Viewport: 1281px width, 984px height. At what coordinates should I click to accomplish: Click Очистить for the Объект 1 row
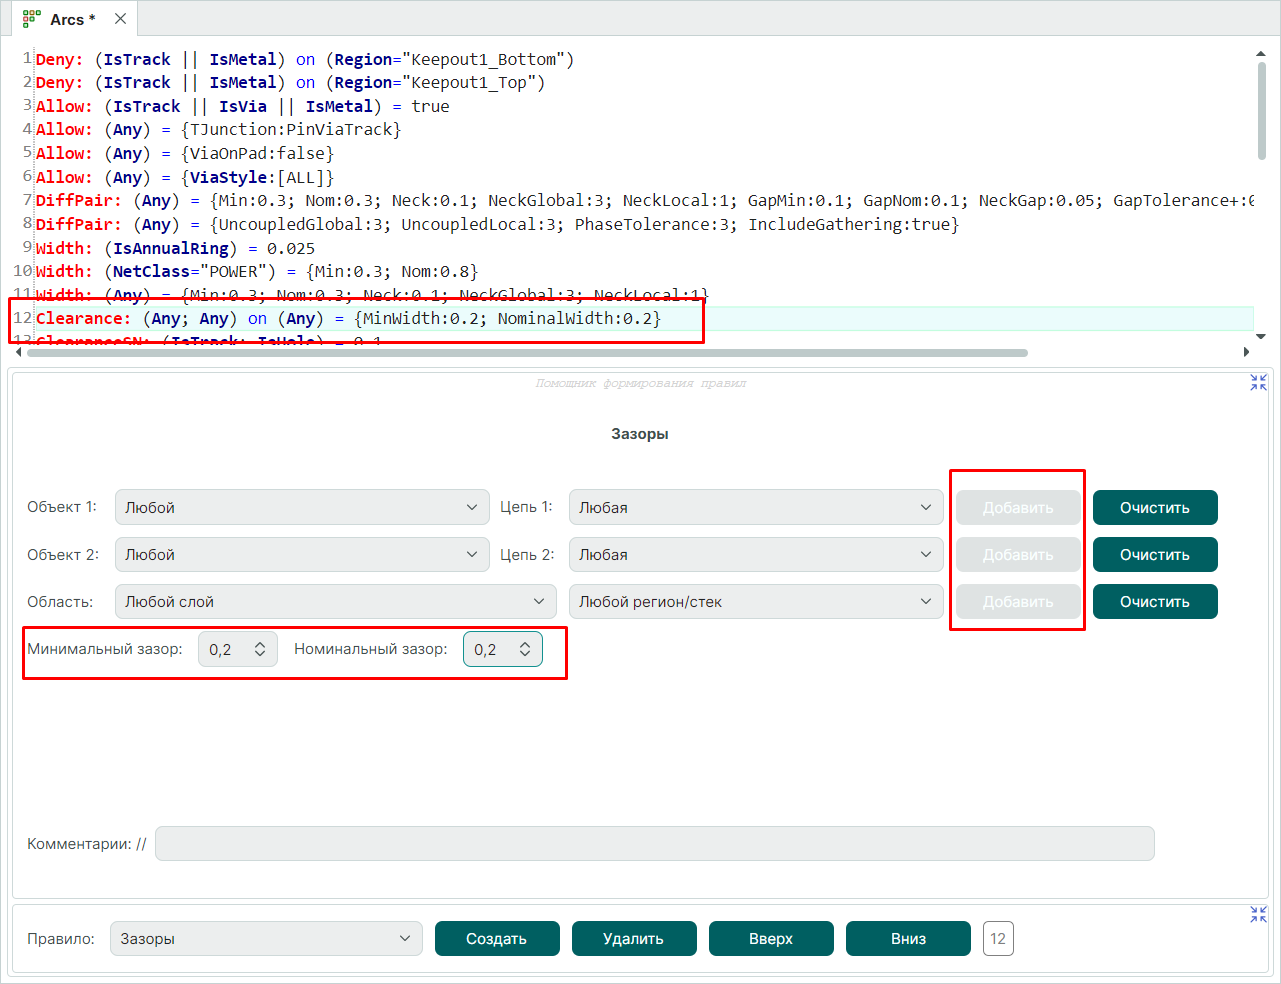[x=1154, y=507]
